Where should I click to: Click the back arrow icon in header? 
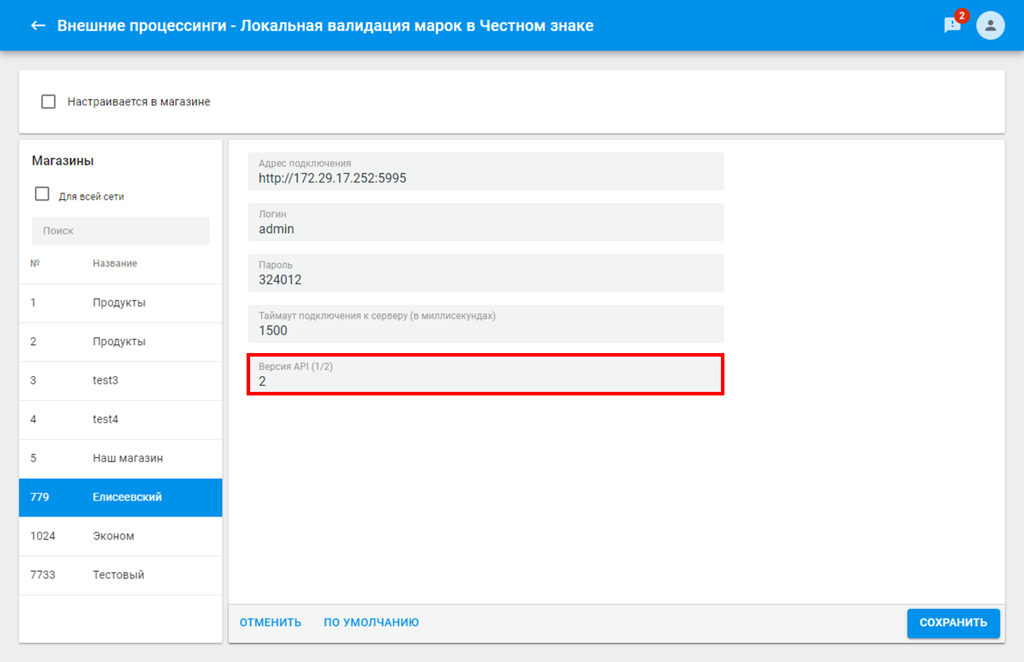38,25
